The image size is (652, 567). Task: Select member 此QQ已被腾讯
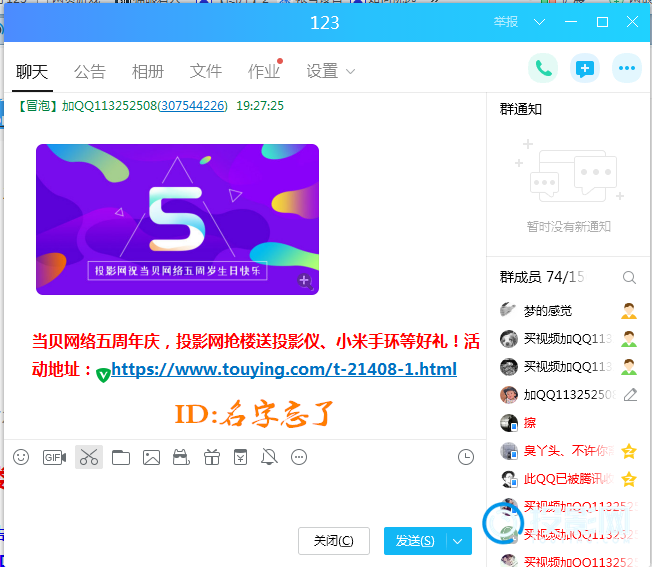pos(568,479)
